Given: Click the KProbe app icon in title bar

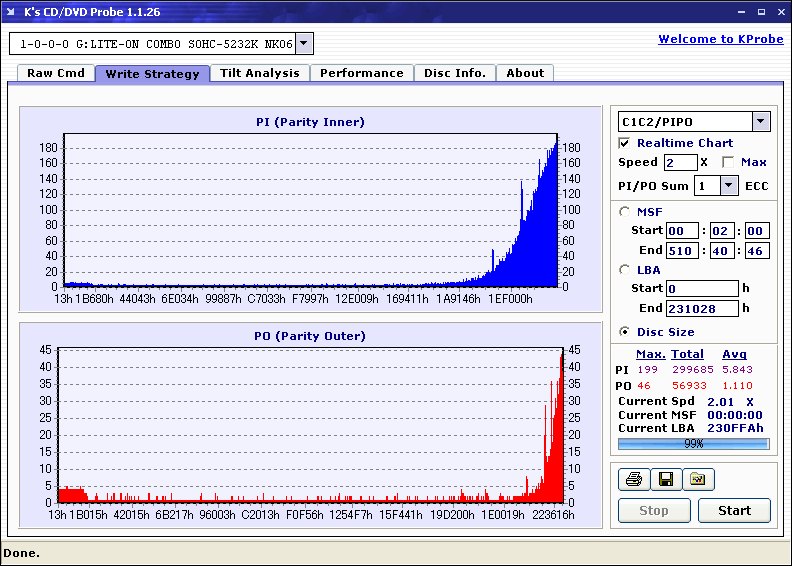Looking at the screenshot, I should point(11,12).
